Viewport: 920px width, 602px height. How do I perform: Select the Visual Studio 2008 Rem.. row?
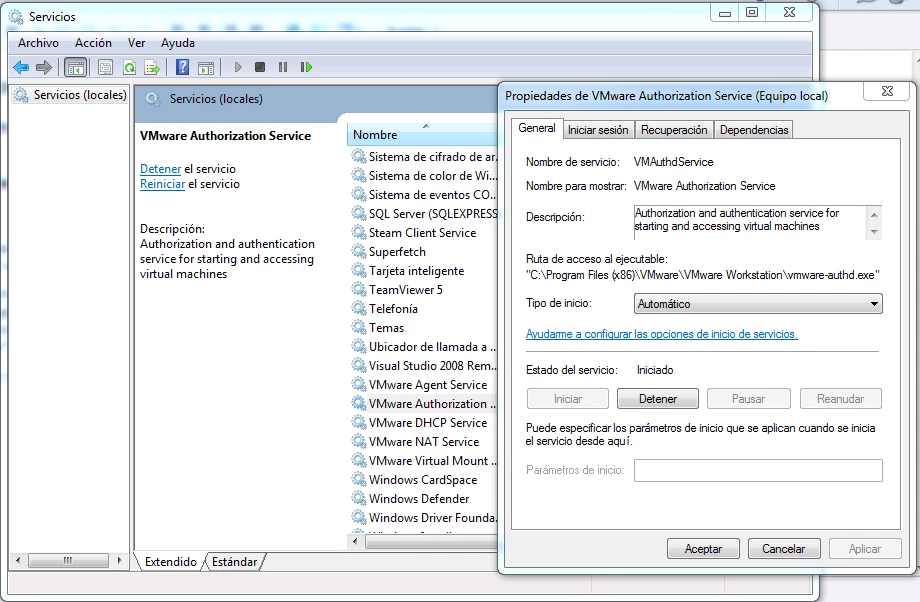click(424, 366)
